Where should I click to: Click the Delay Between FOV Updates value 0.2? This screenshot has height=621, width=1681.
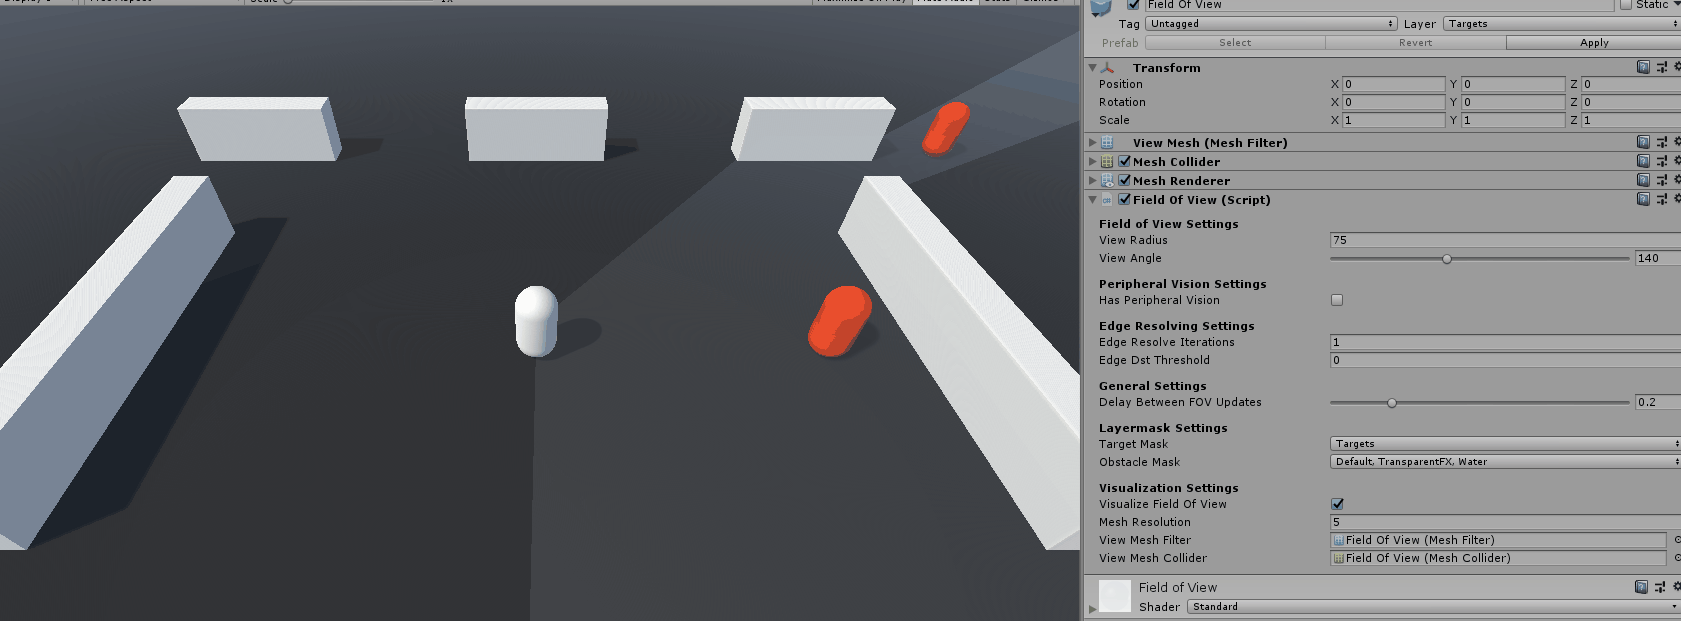(x=1657, y=402)
